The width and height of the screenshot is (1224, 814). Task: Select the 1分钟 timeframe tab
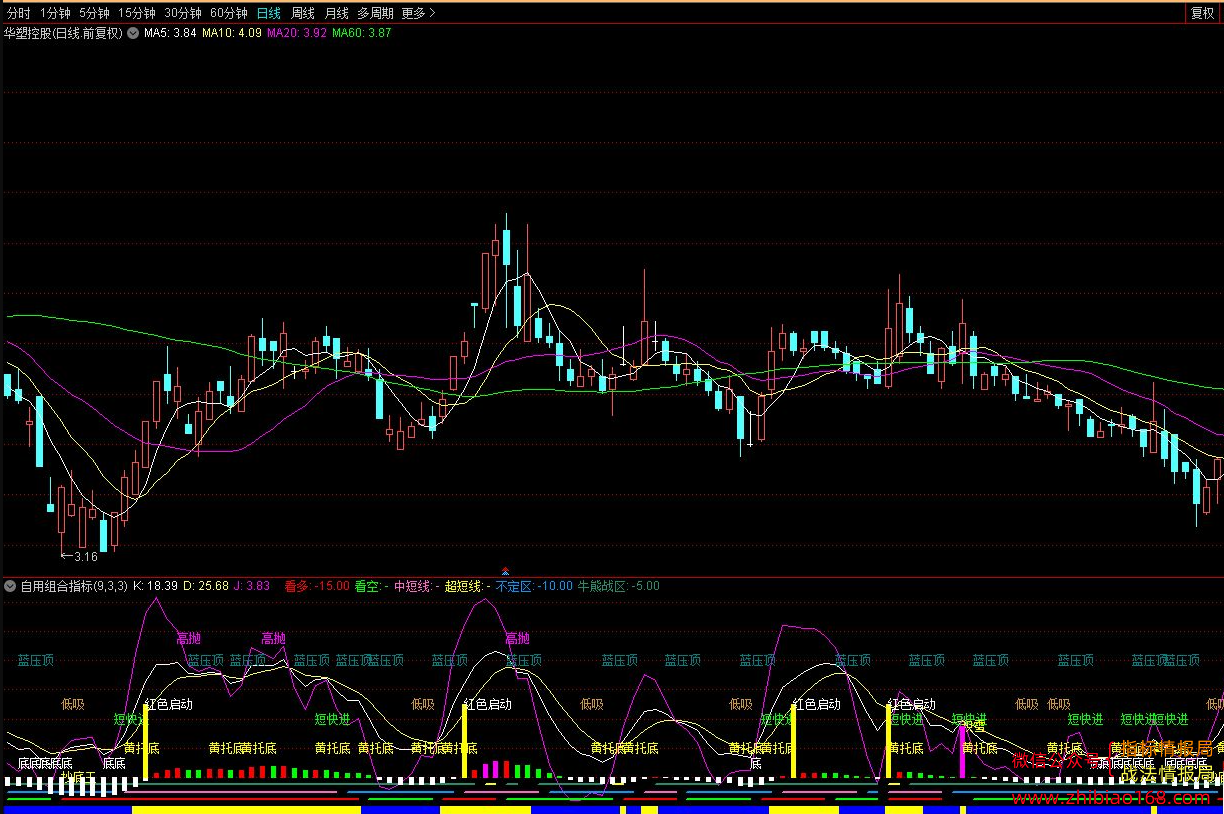(x=55, y=13)
